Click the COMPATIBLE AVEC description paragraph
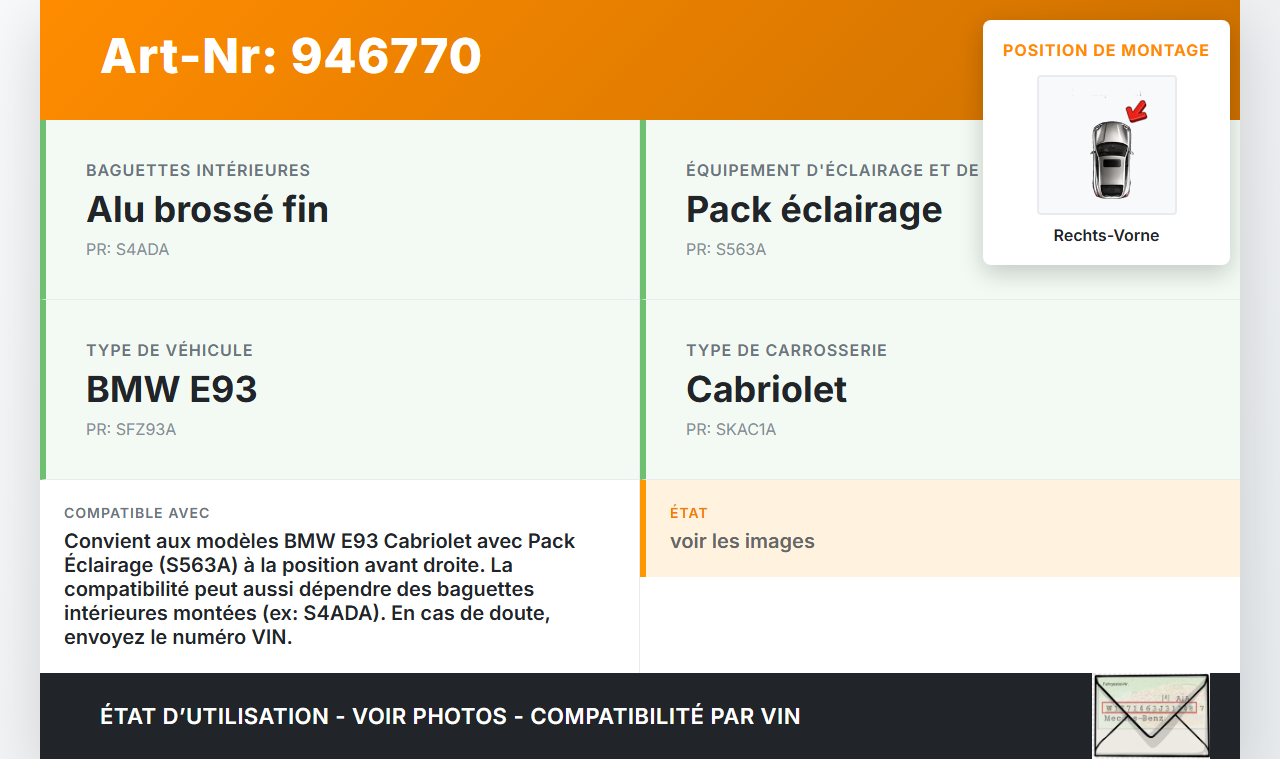This screenshot has width=1280, height=760. point(320,589)
